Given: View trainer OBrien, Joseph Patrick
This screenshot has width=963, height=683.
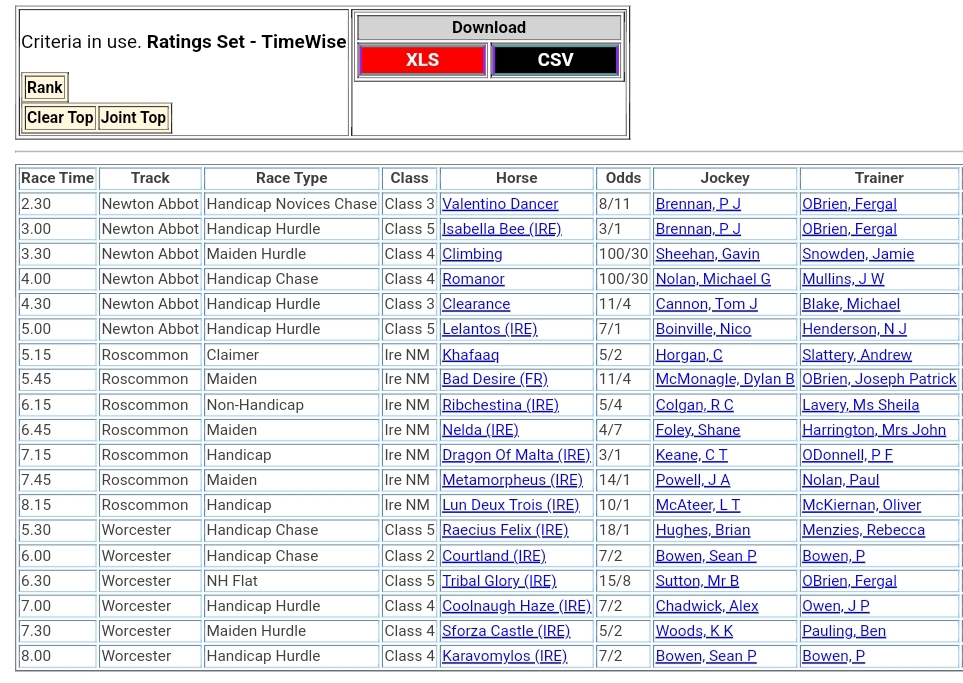Looking at the screenshot, I should pyautogui.click(x=879, y=379).
